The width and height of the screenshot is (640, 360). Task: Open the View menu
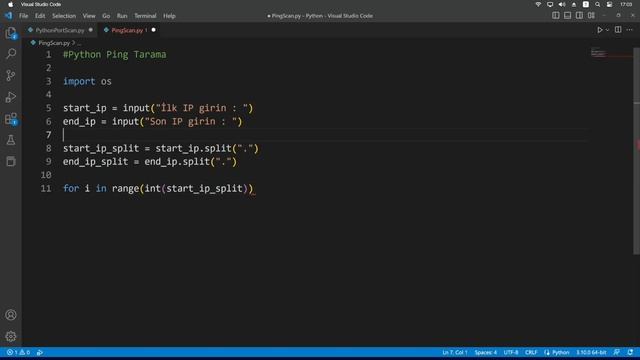point(89,16)
